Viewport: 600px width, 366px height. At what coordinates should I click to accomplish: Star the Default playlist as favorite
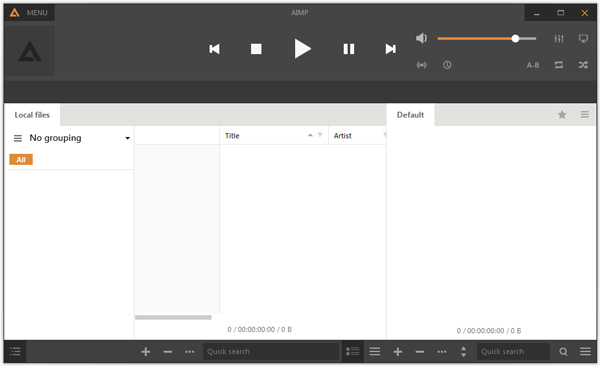point(562,114)
